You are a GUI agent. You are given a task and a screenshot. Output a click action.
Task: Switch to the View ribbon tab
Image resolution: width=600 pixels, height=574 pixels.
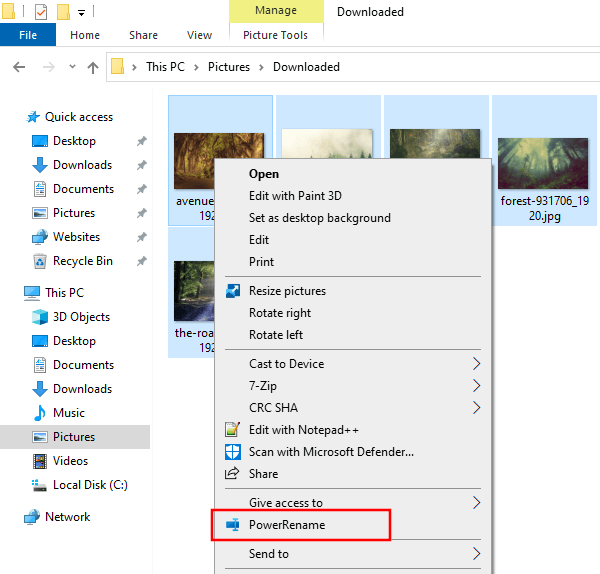(x=199, y=35)
